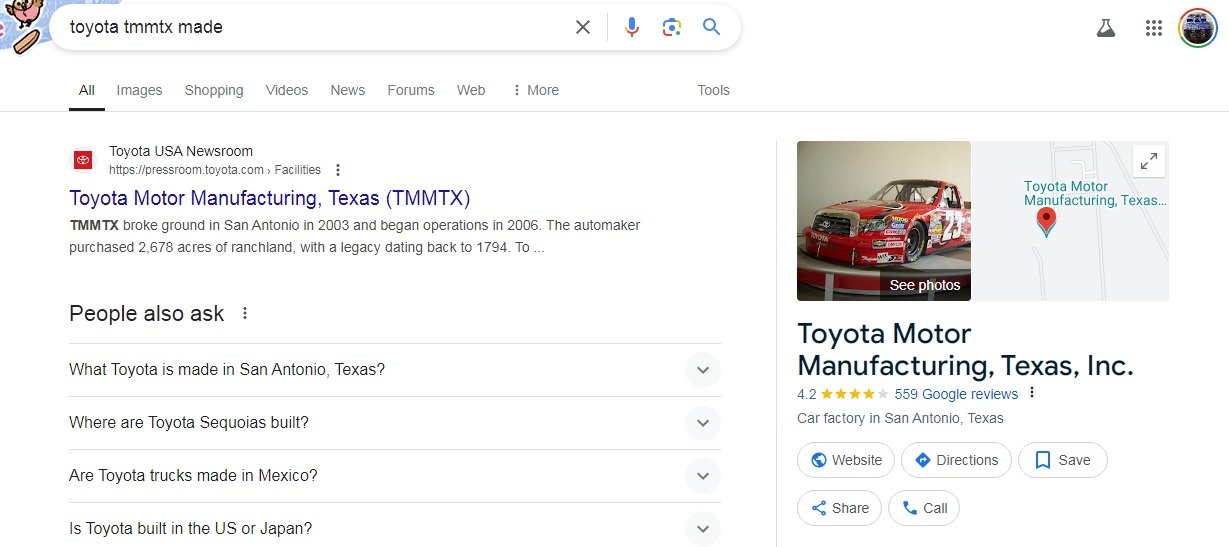Click the red map pin marker
This screenshot has width=1229, height=547.
1046,222
